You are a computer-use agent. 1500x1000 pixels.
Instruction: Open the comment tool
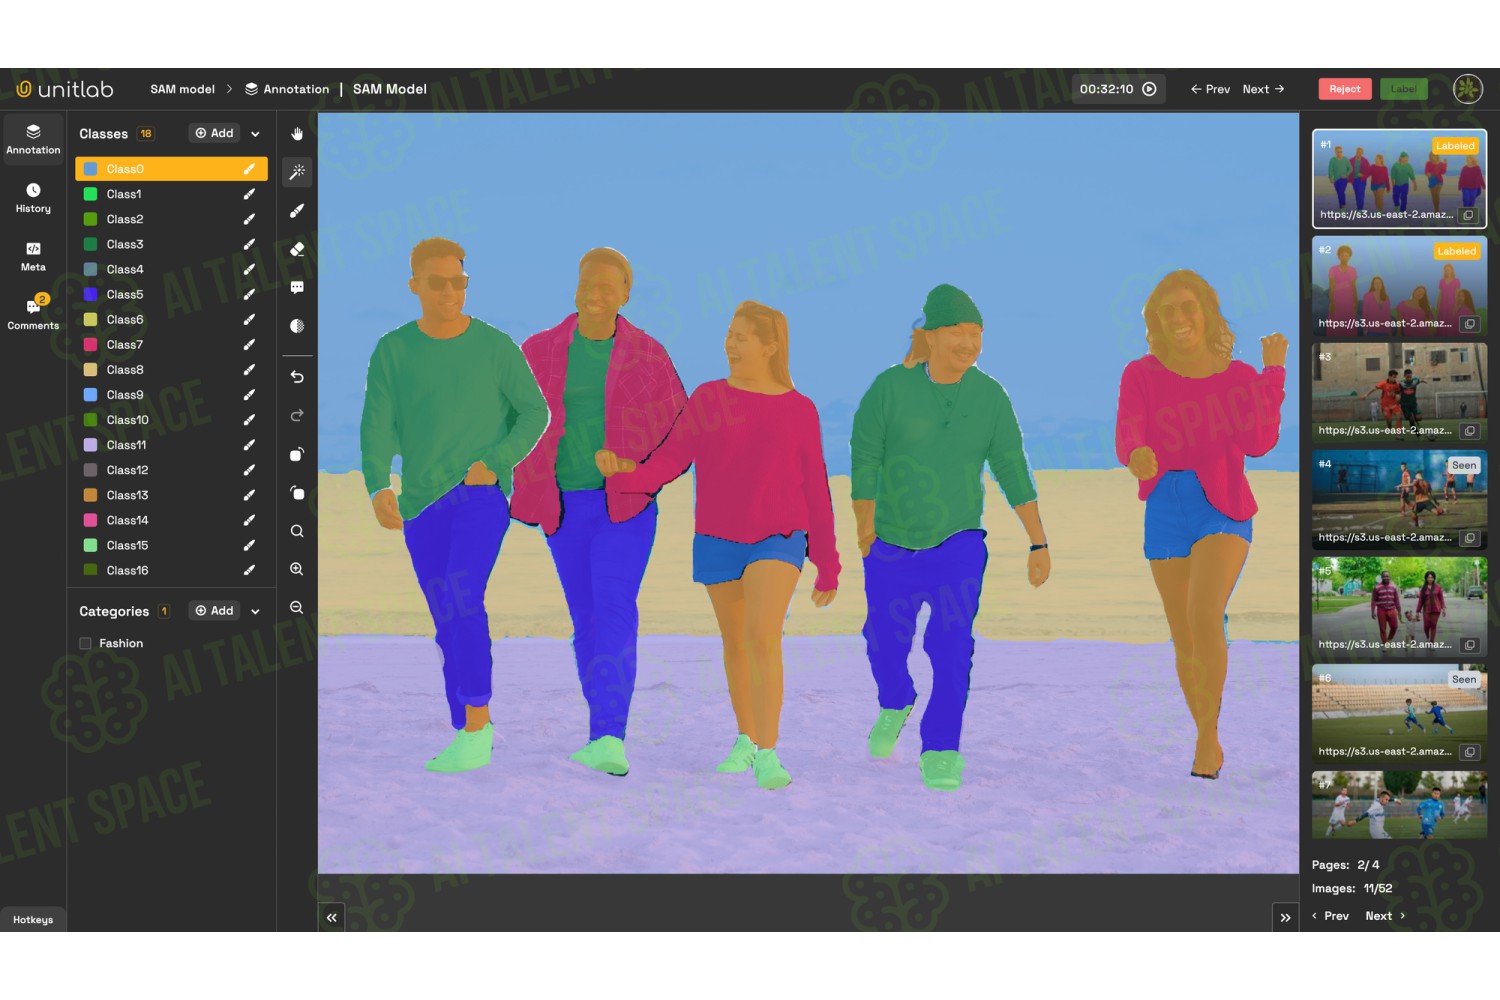click(x=297, y=287)
